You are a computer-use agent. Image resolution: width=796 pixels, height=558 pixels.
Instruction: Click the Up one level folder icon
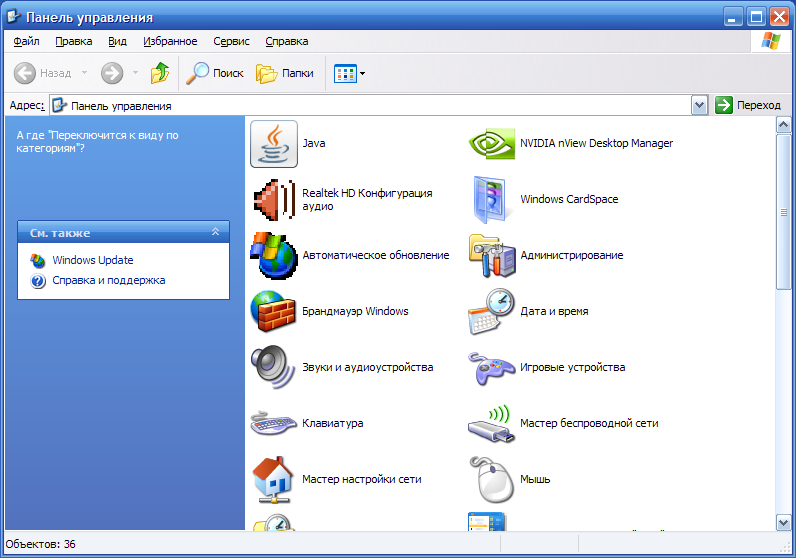click(x=160, y=73)
